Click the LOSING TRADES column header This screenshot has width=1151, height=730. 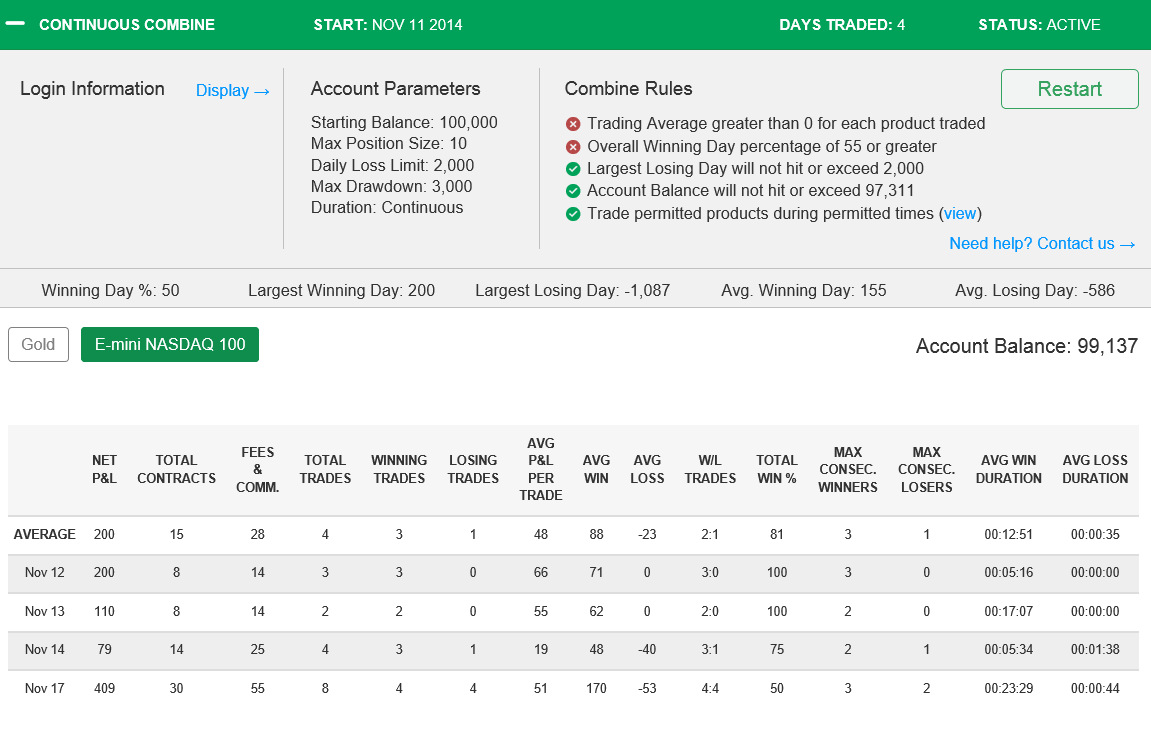[x=473, y=469]
